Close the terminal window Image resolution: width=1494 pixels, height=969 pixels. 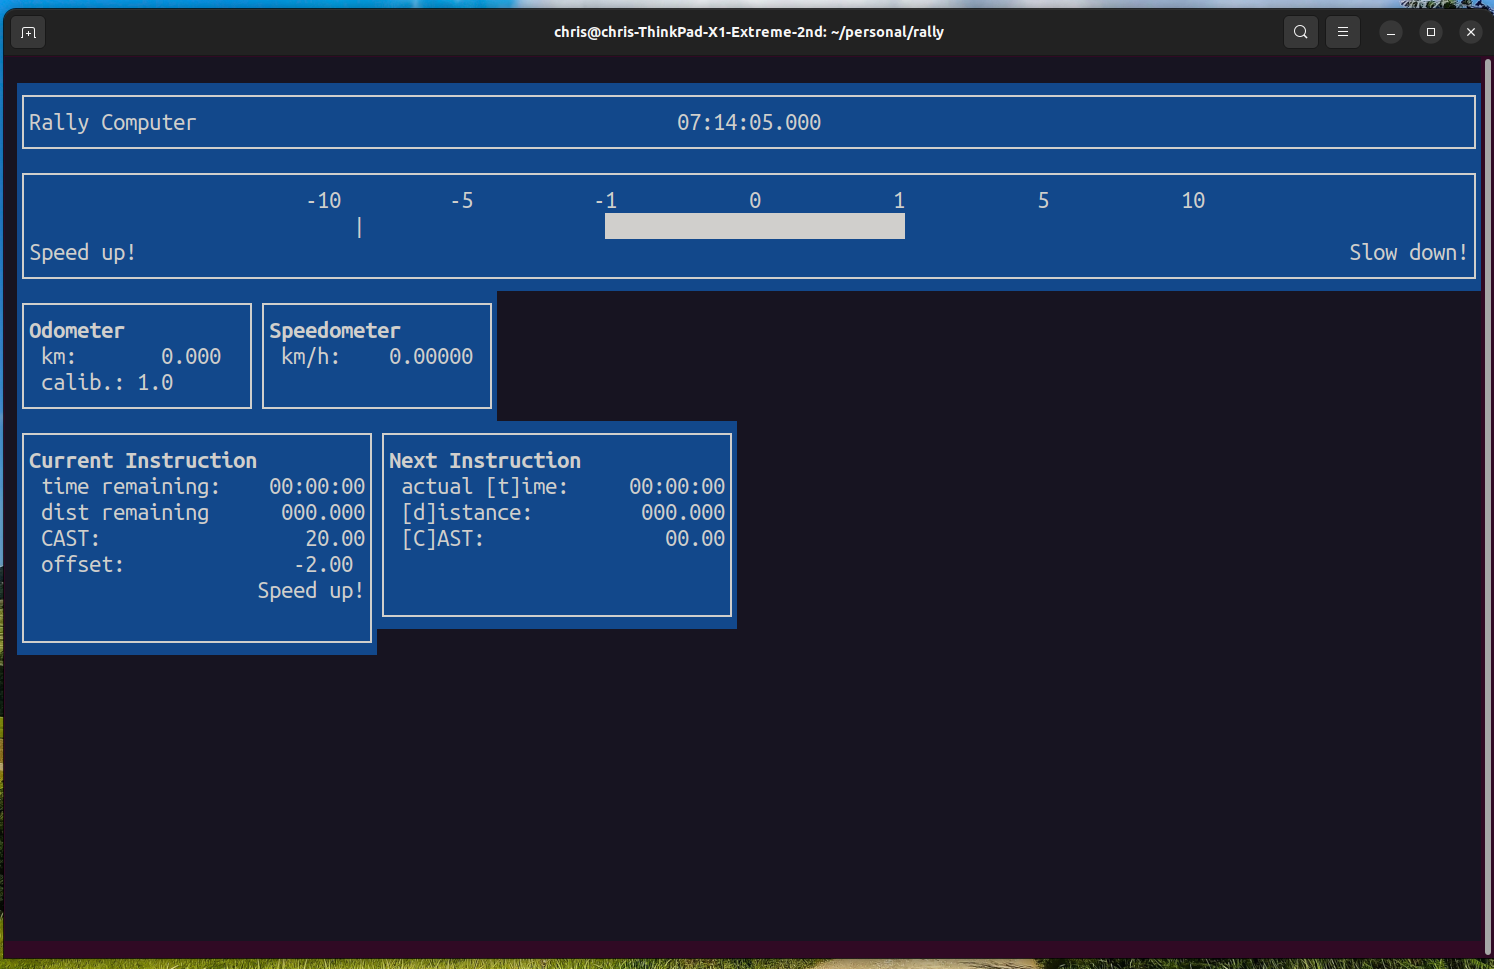pos(1470,32)
